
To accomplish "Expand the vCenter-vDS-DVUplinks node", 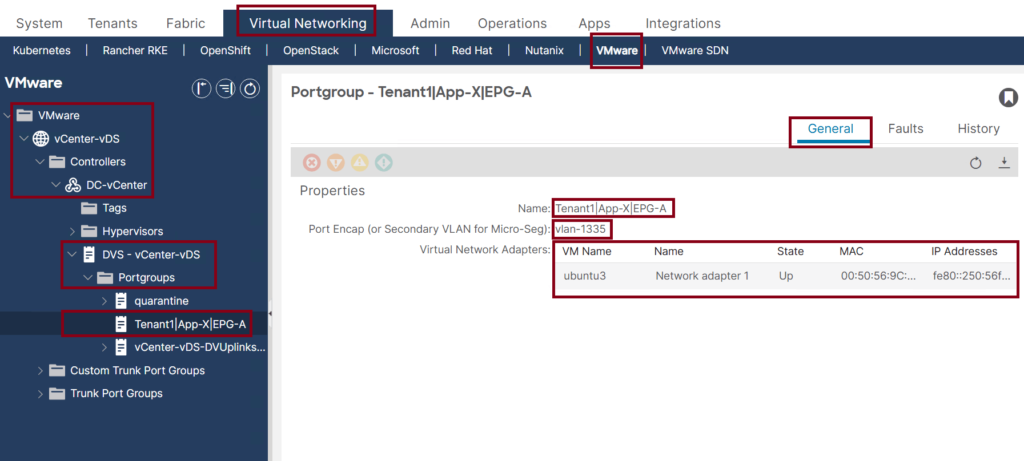I will point(104,347).
